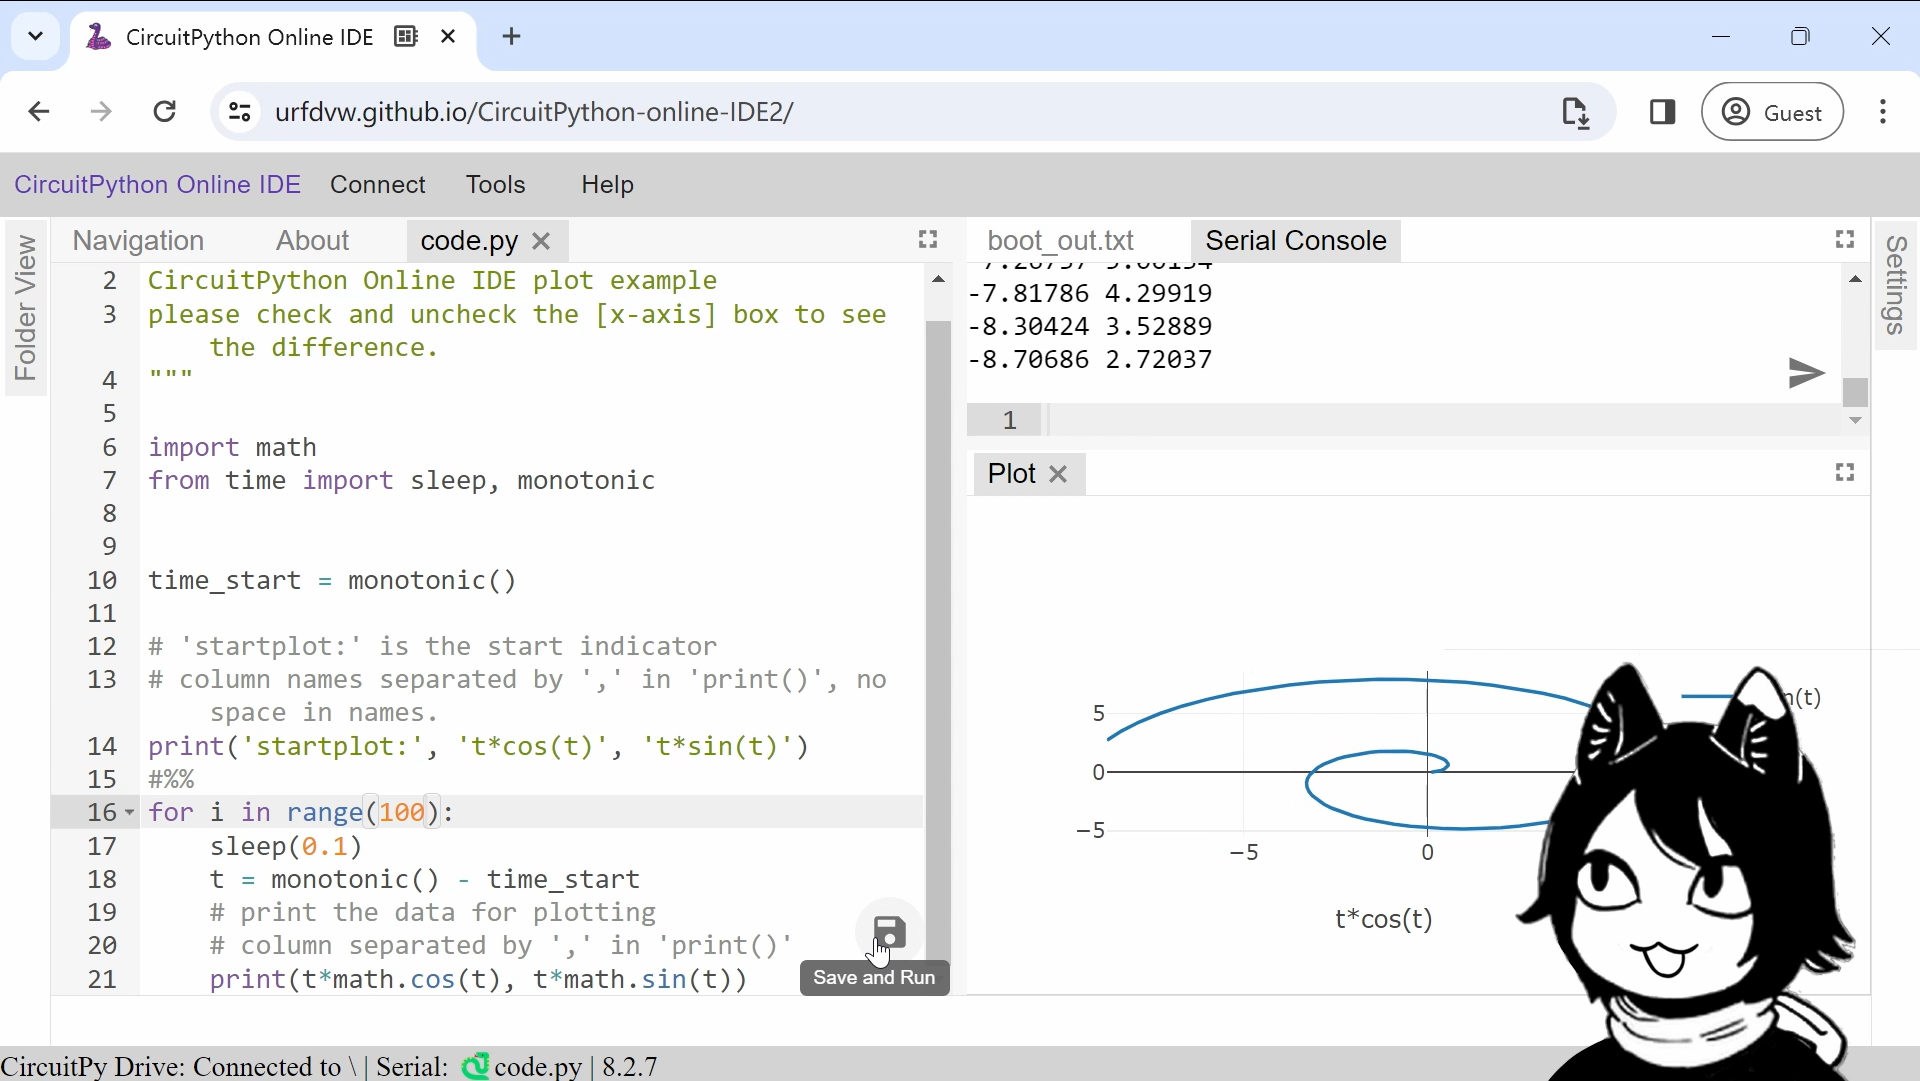Click the address bar

point(700,112)
